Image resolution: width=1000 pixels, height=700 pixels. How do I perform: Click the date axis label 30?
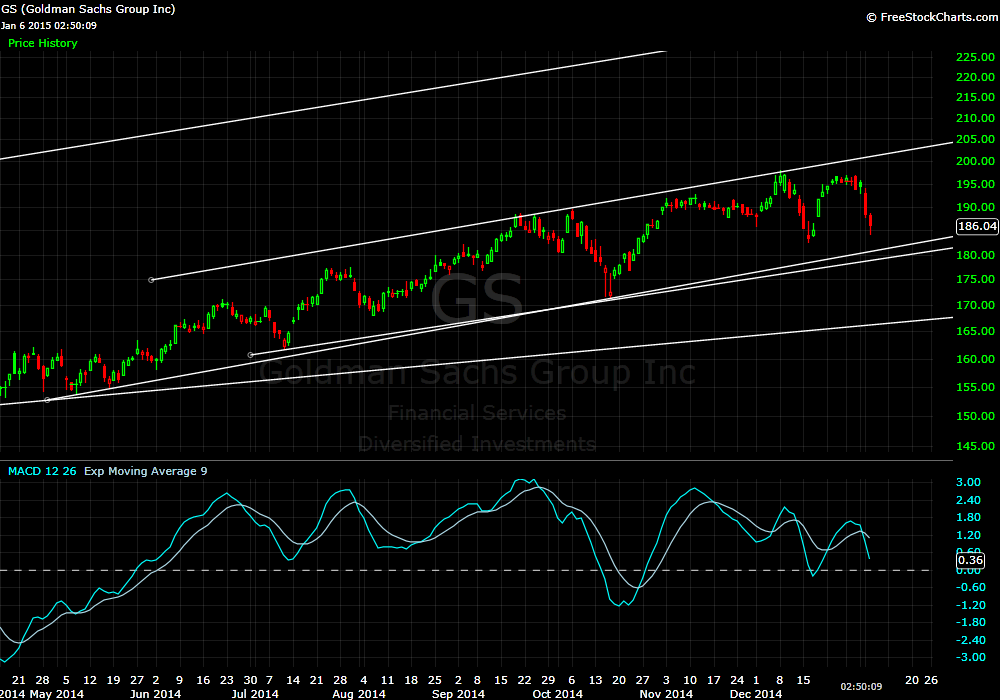point(251,680)
